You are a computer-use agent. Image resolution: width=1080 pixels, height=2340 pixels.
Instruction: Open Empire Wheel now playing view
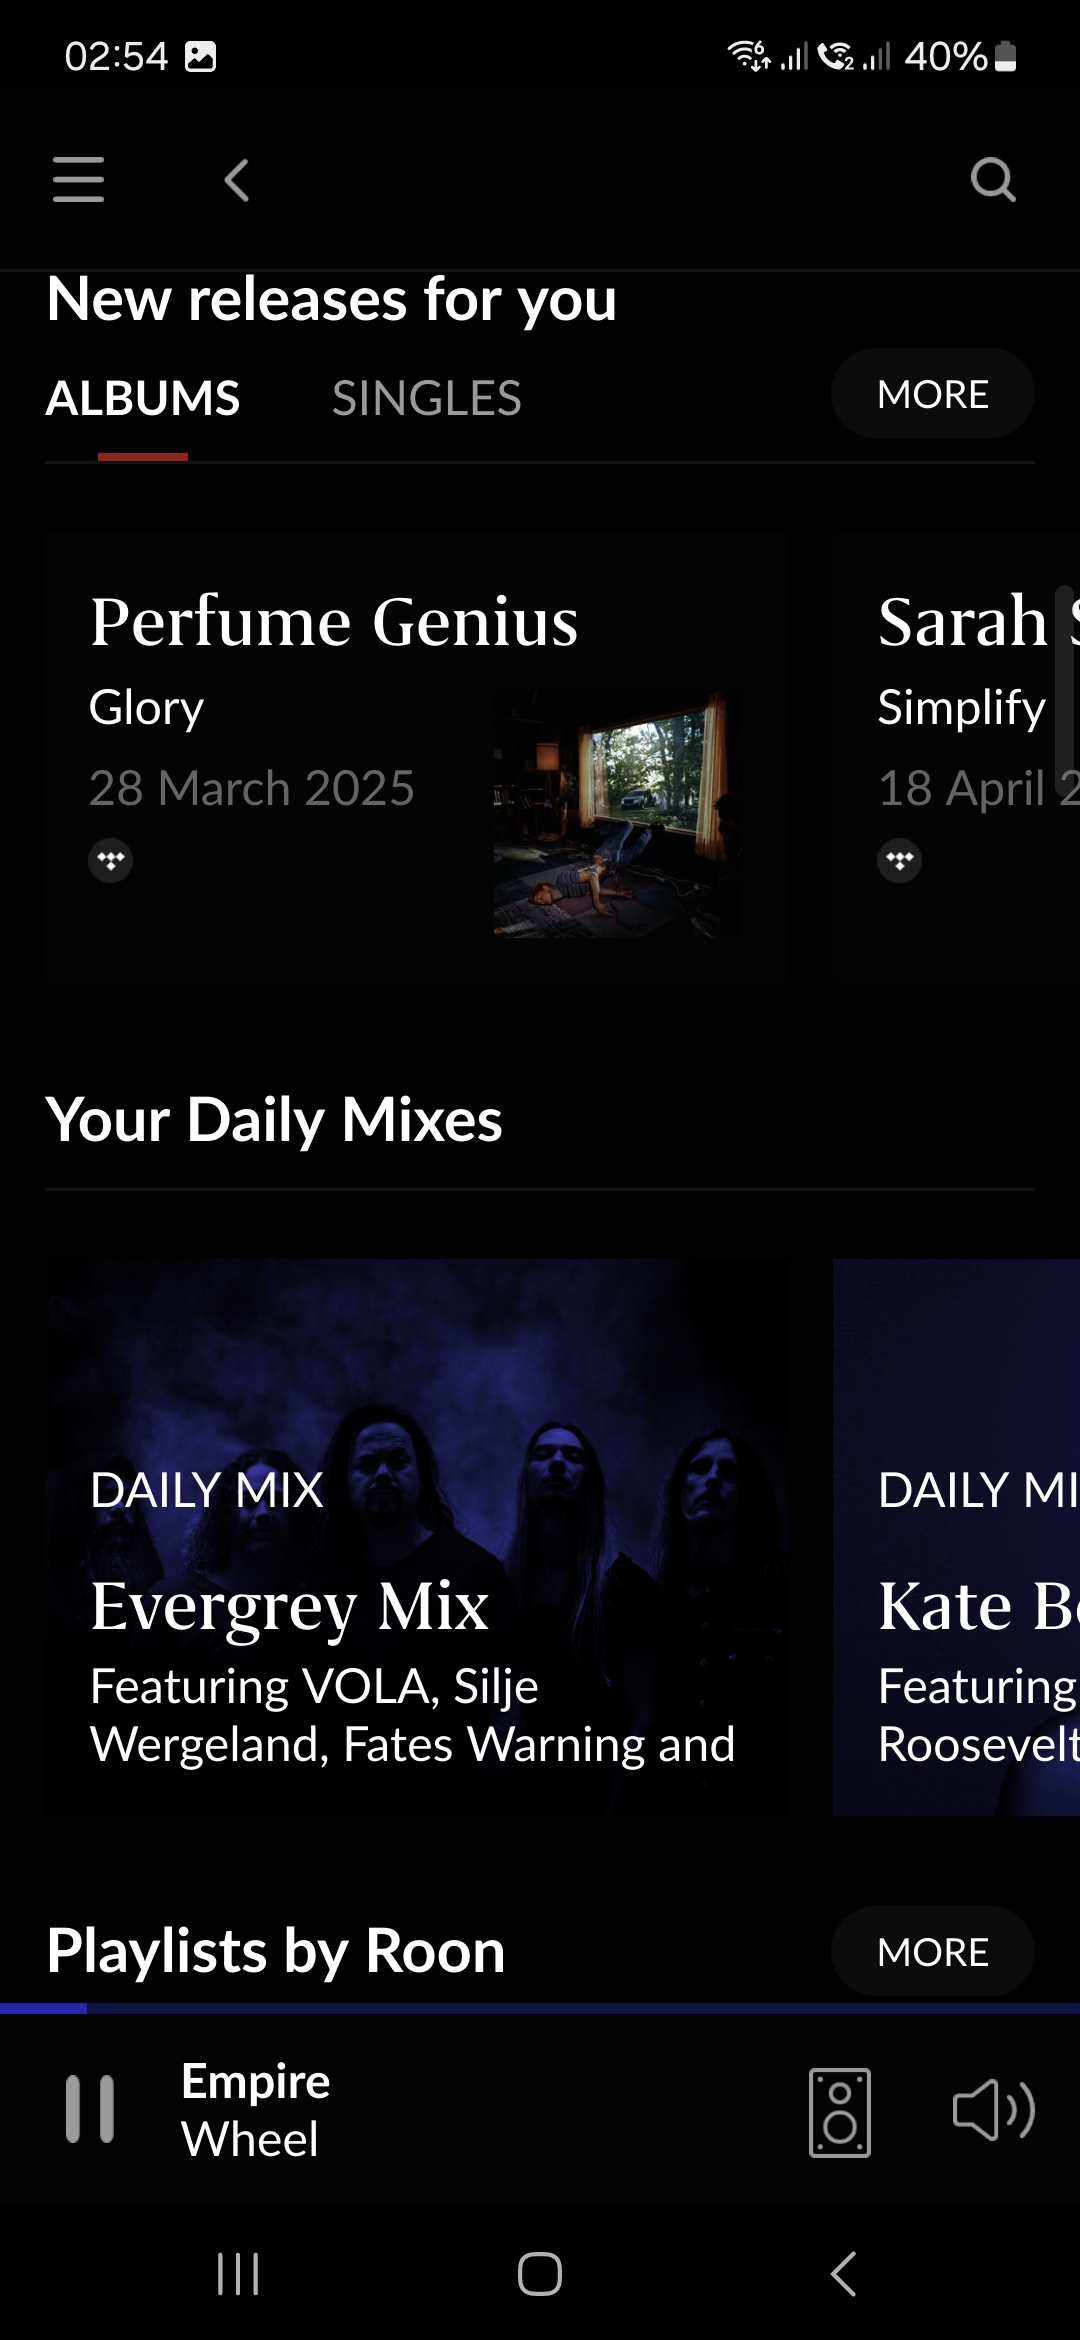point(256,2110)
